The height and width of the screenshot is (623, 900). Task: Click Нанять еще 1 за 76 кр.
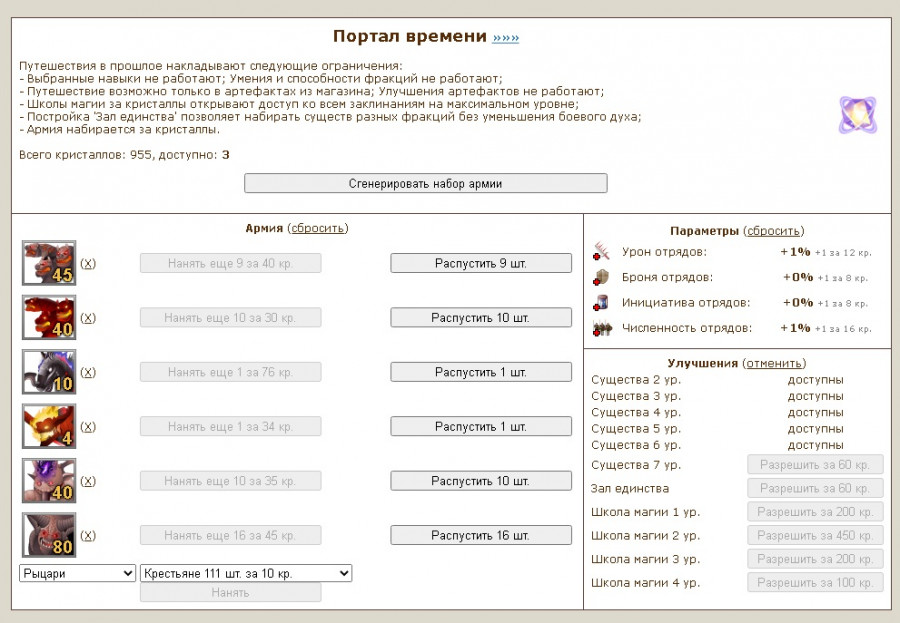[x=231, y=372]
